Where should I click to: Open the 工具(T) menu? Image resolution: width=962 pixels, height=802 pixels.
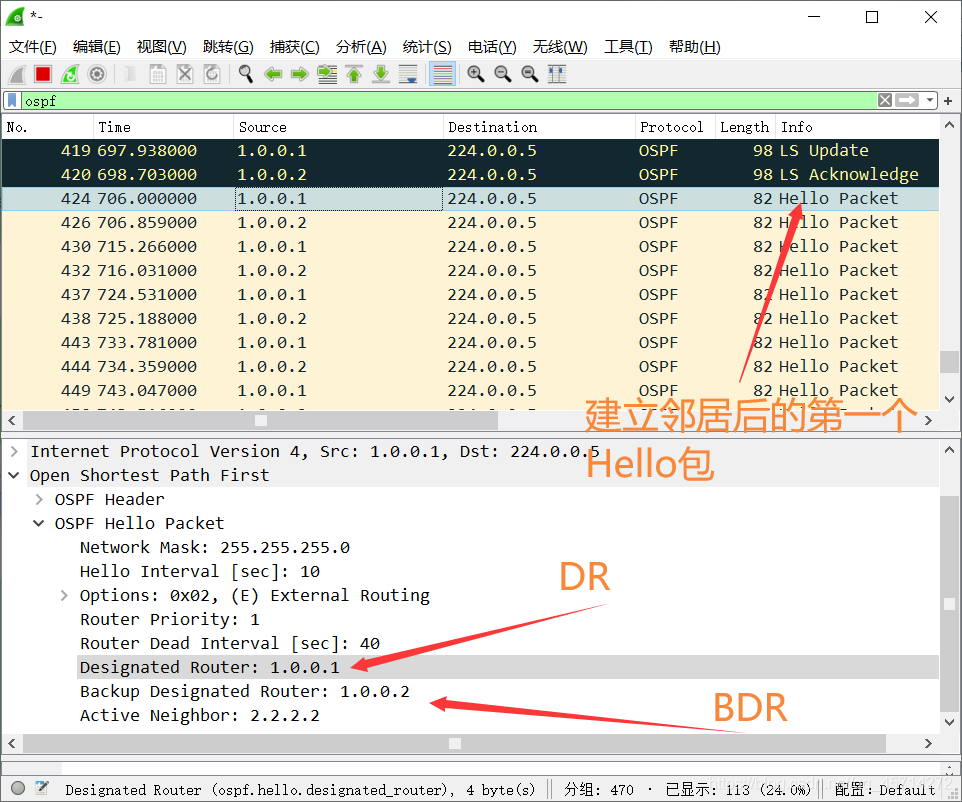point(628,47)
